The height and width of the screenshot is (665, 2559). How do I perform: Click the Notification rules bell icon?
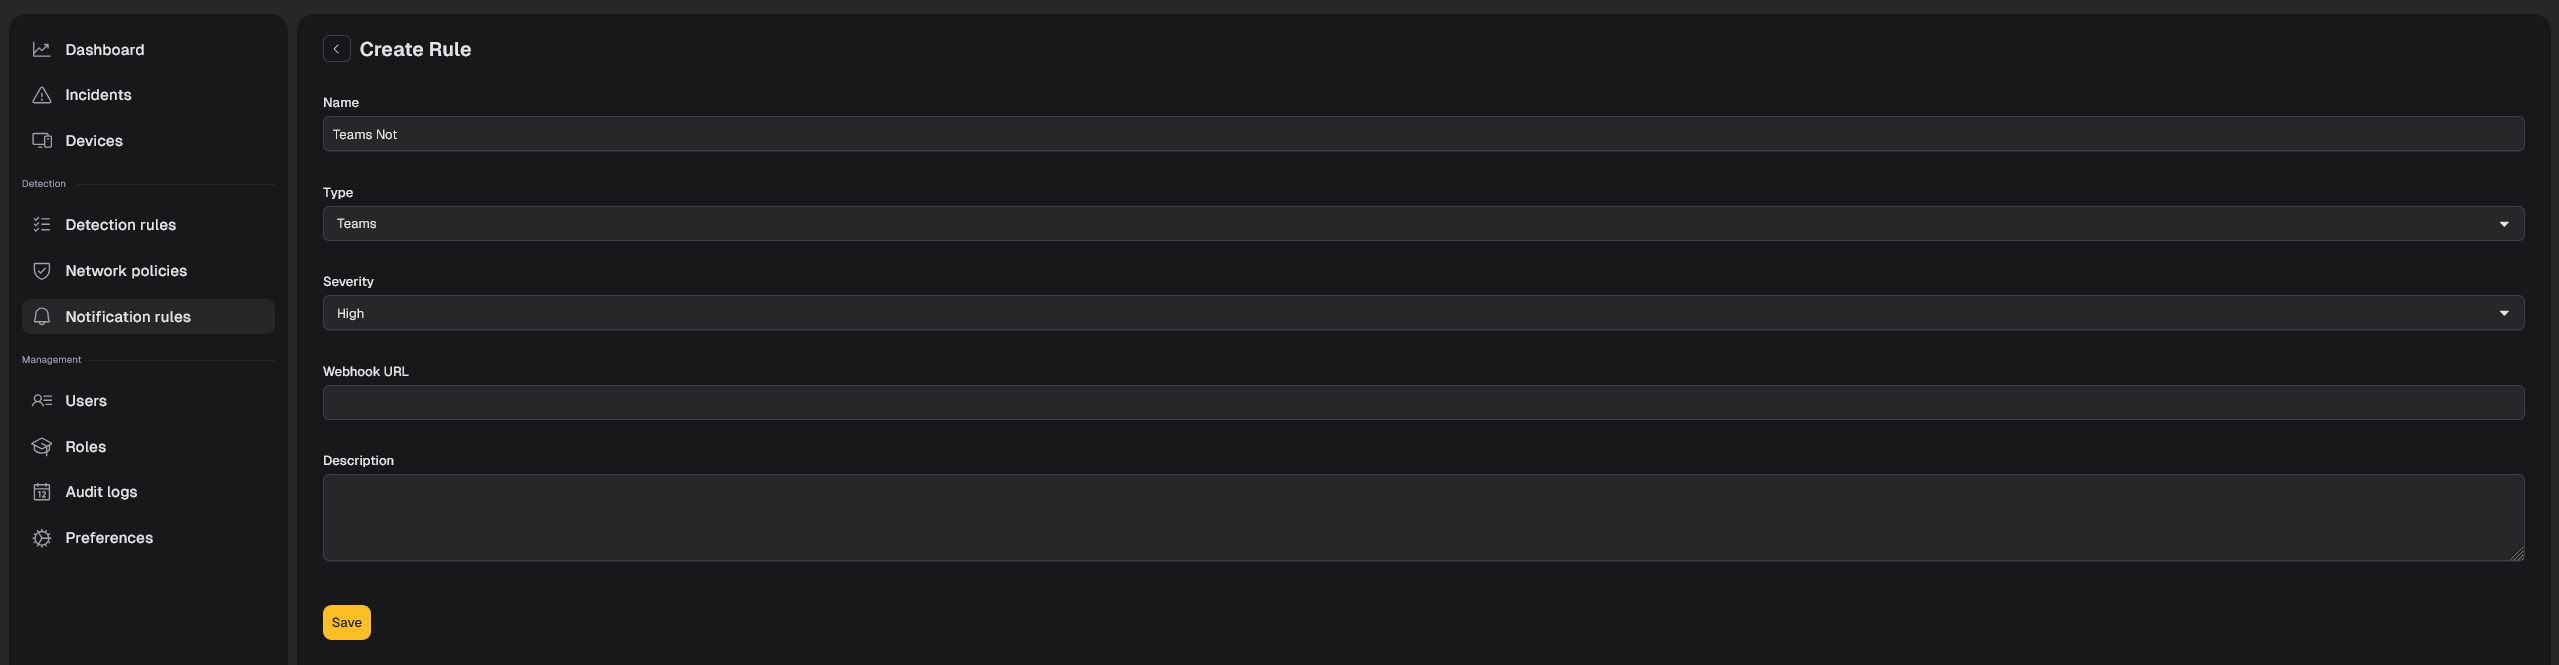click(41, 317)
